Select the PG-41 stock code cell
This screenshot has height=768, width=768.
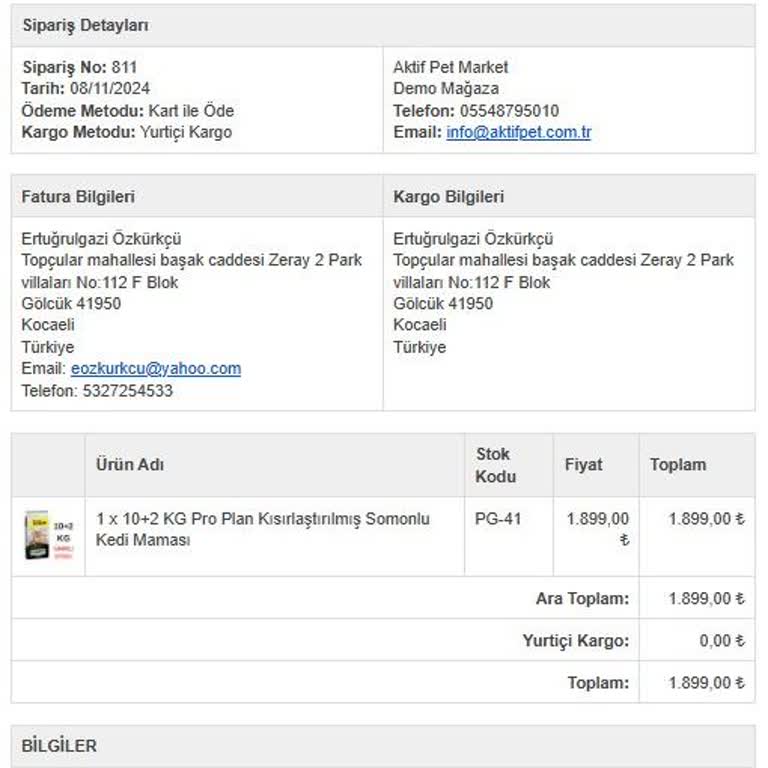click(x=498, y=519)
